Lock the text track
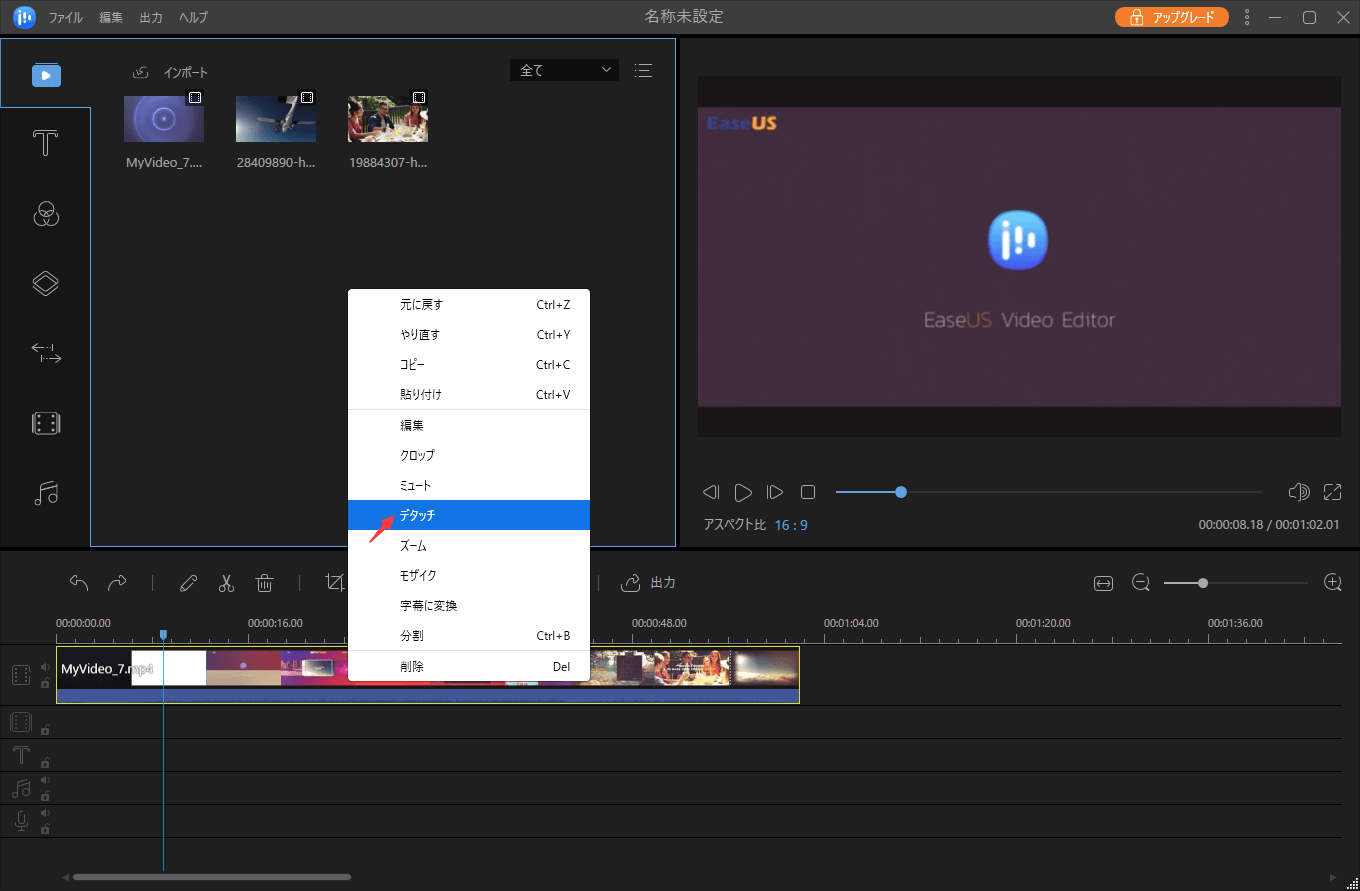The image size is (1360, 891). (45, 763)
